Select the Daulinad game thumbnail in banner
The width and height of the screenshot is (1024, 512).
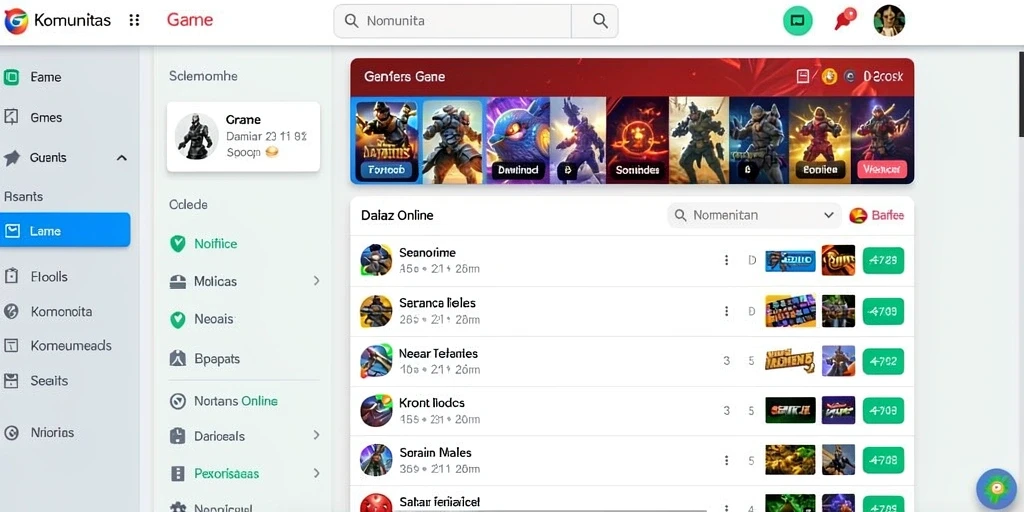click(x=517, y=140)
